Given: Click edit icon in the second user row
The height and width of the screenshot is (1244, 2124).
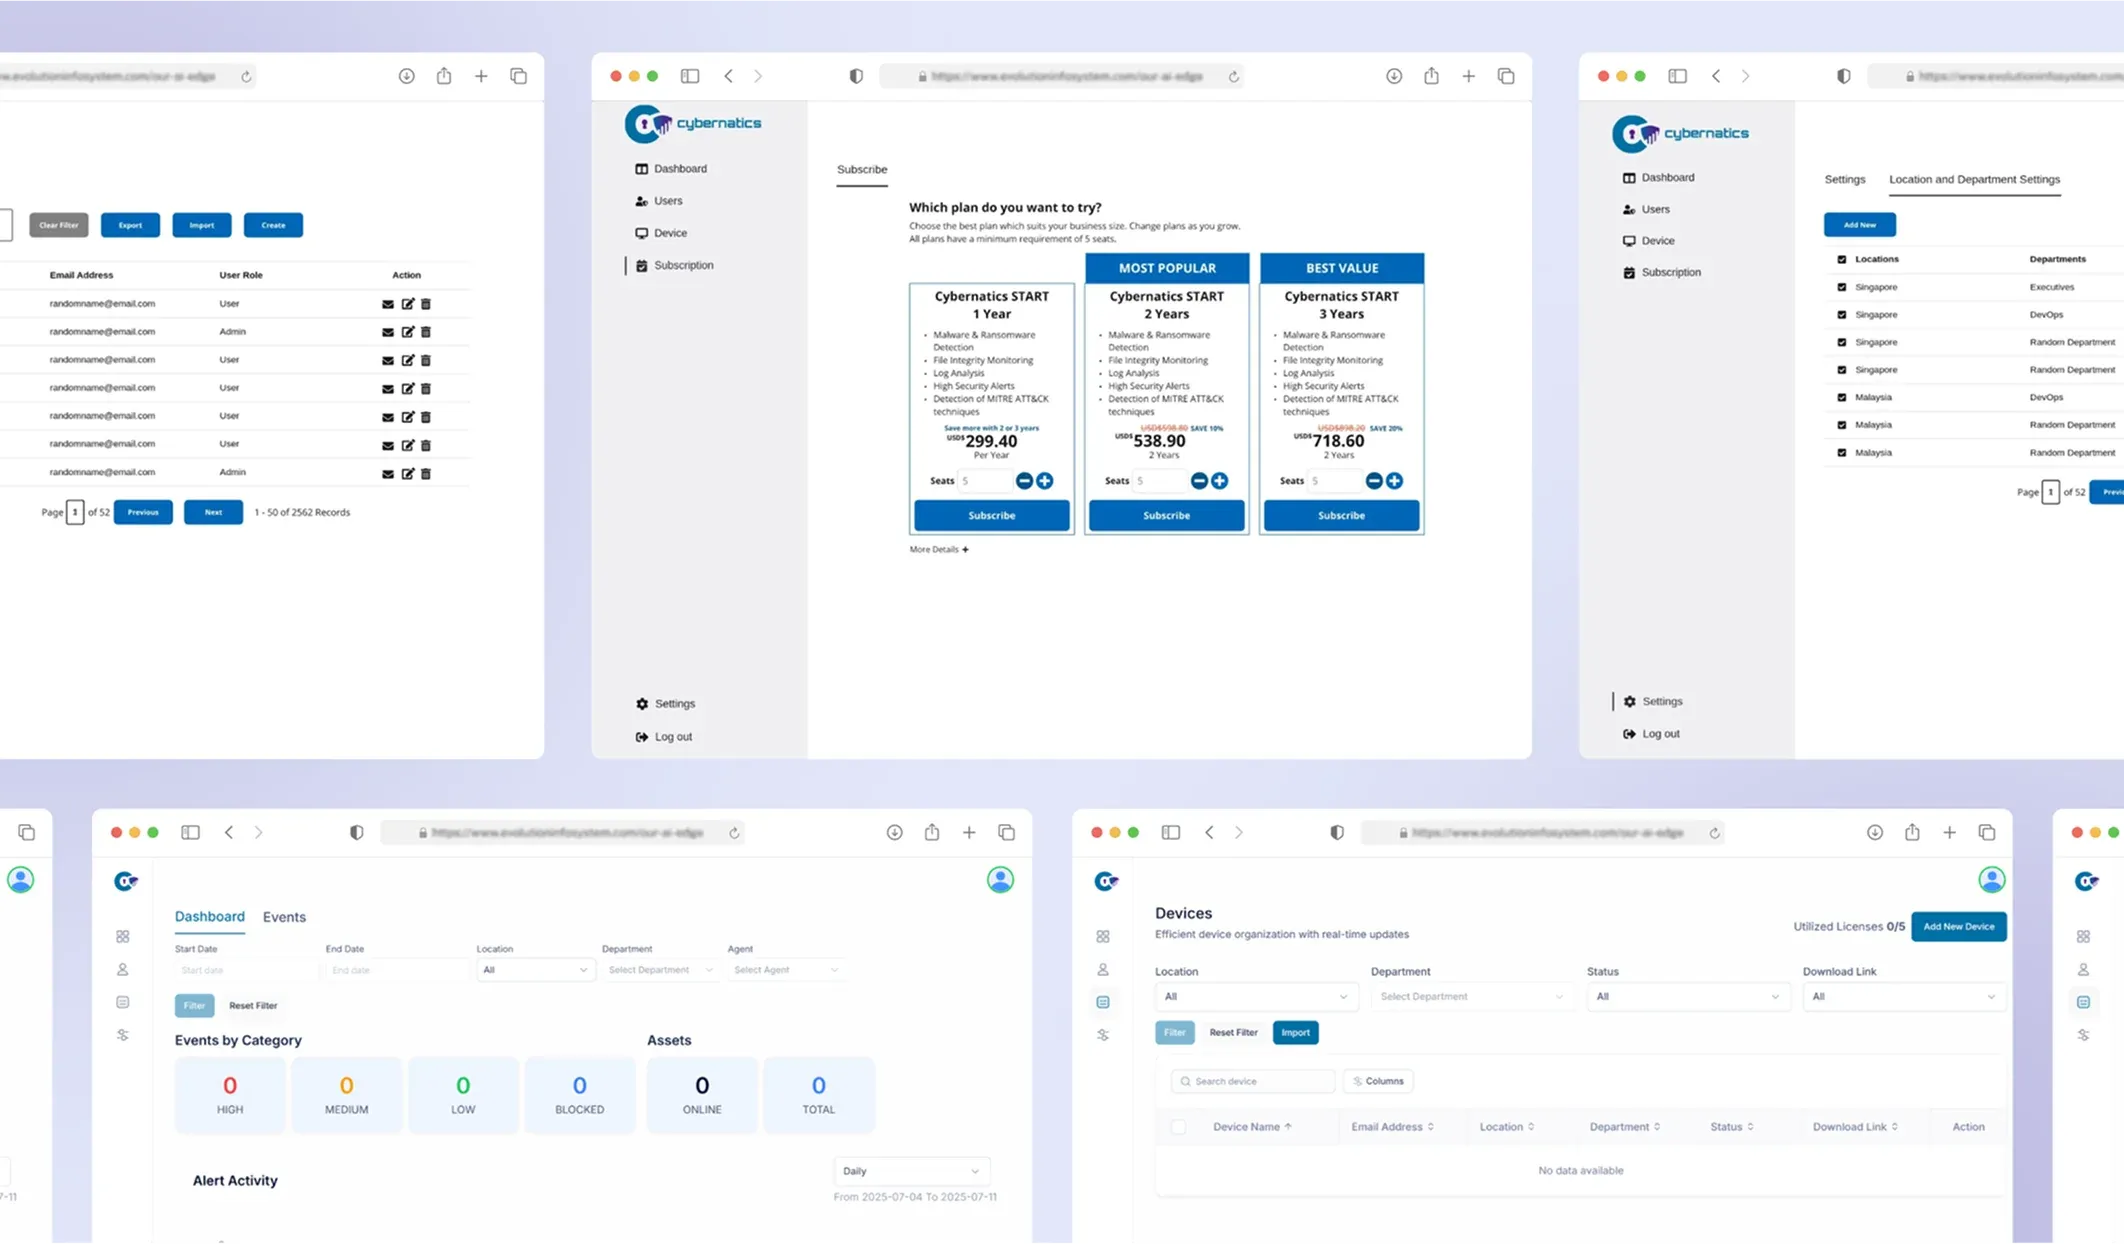Looking at the screenshot, I should point(407,332).
